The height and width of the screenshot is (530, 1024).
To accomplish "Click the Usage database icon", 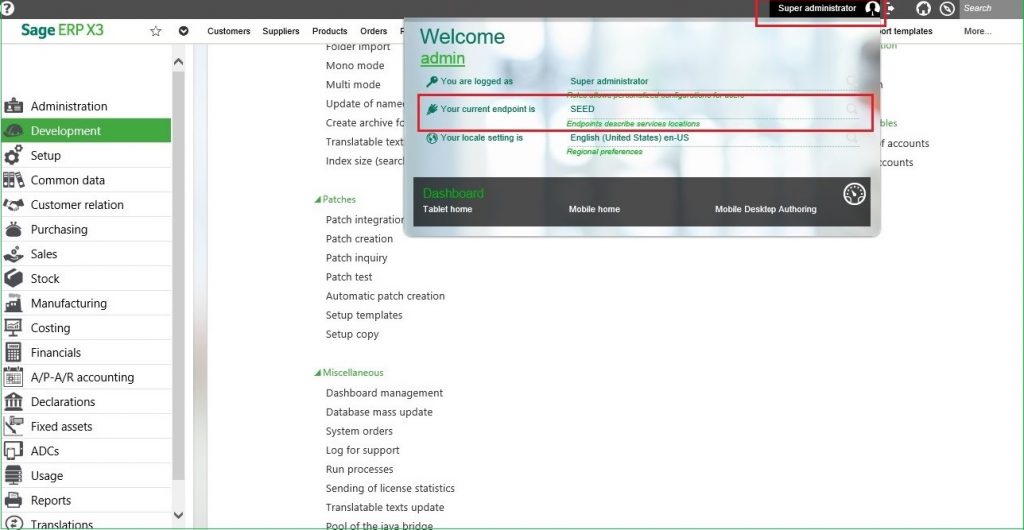I will (x=13, y=476).
